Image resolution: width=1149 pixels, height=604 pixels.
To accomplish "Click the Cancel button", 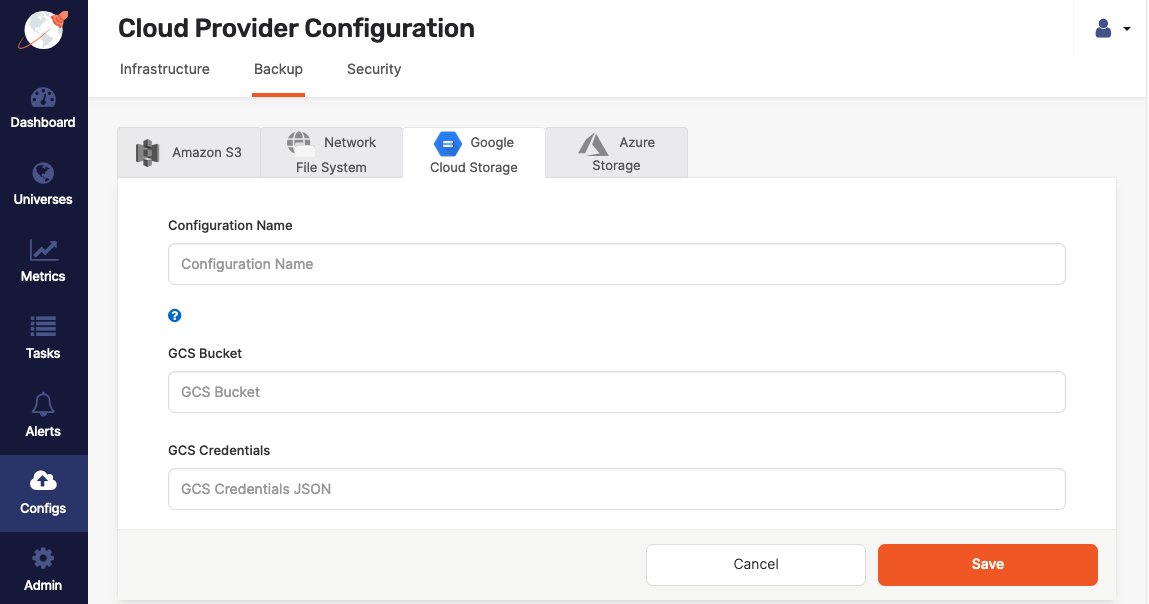I will [x=755, y=564].
